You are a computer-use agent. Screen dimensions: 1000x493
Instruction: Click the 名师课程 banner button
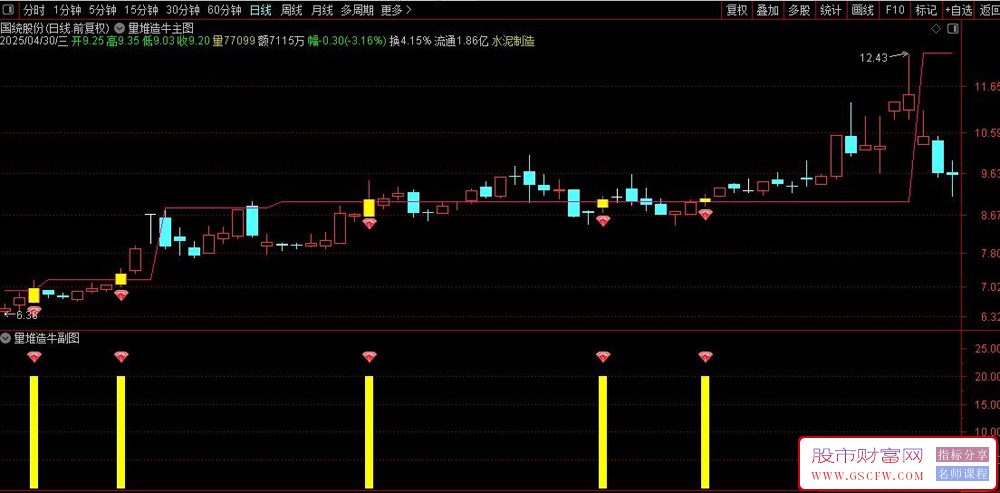point(962,474)
